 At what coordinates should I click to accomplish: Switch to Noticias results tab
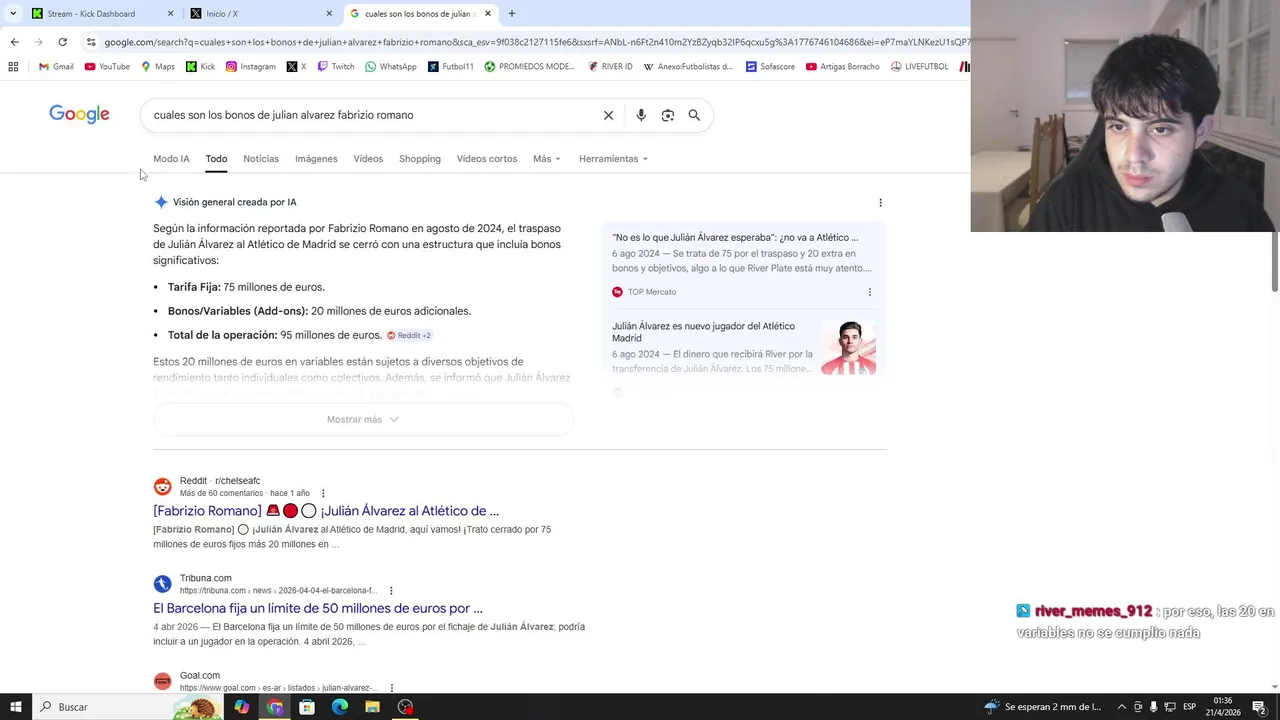point(261,159)
